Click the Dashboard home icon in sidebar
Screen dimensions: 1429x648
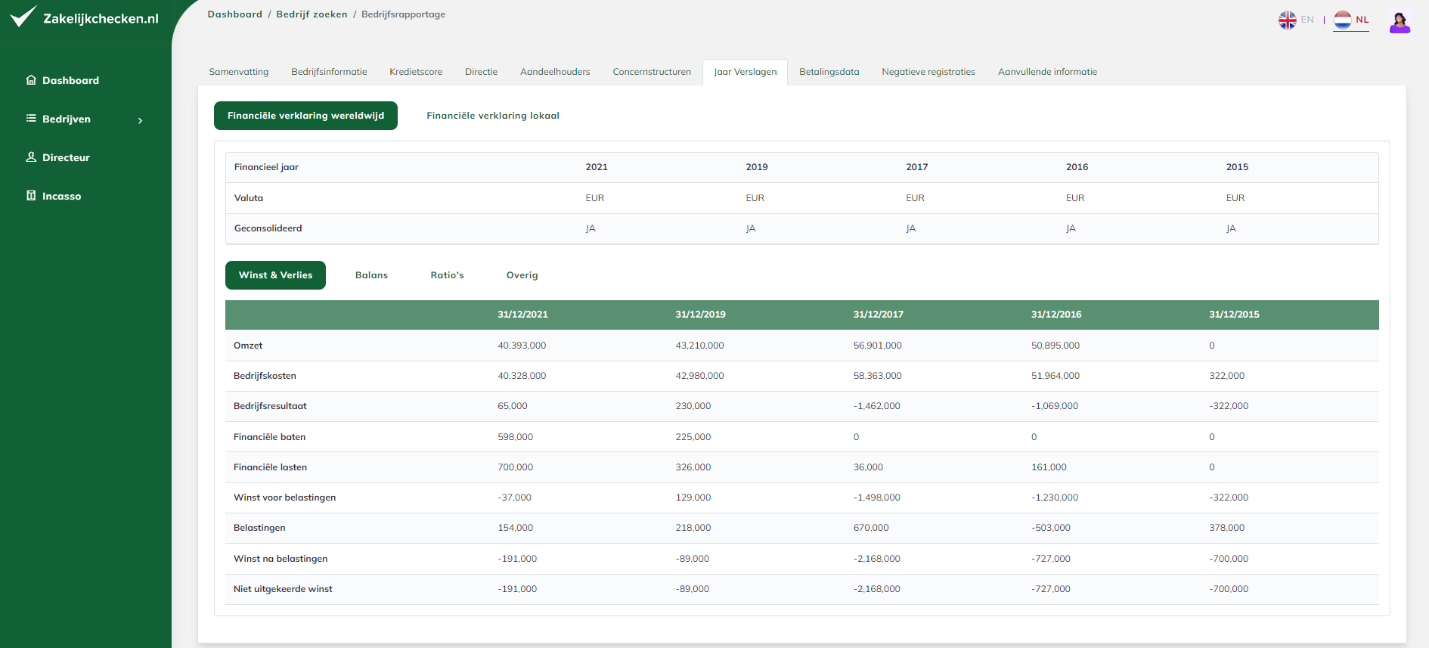click(31, 80)
